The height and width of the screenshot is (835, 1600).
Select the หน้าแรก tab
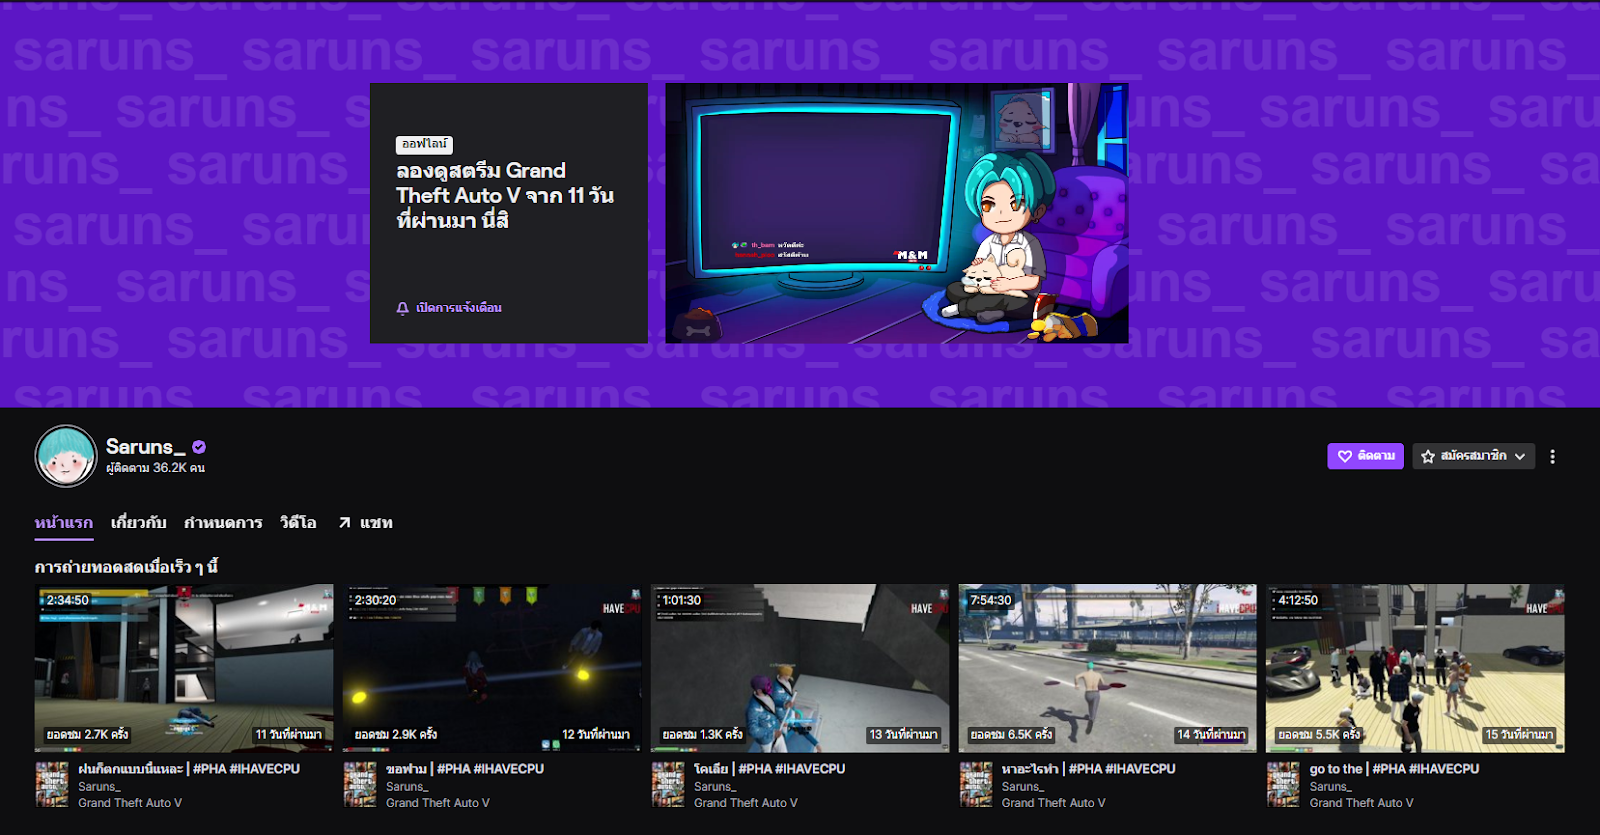64,522
